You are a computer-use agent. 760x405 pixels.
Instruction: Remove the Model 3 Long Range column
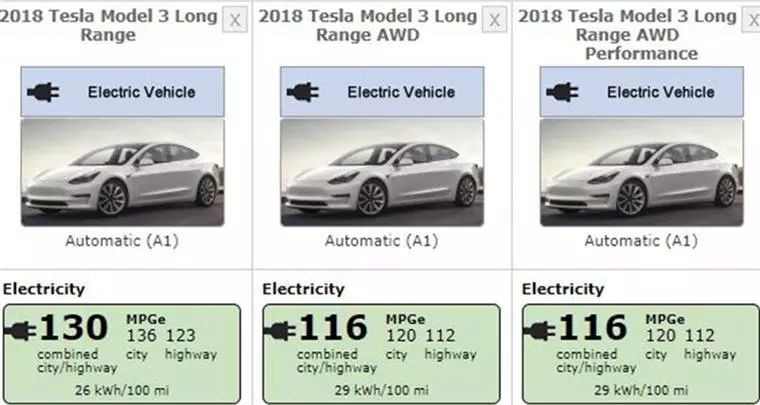235,20
